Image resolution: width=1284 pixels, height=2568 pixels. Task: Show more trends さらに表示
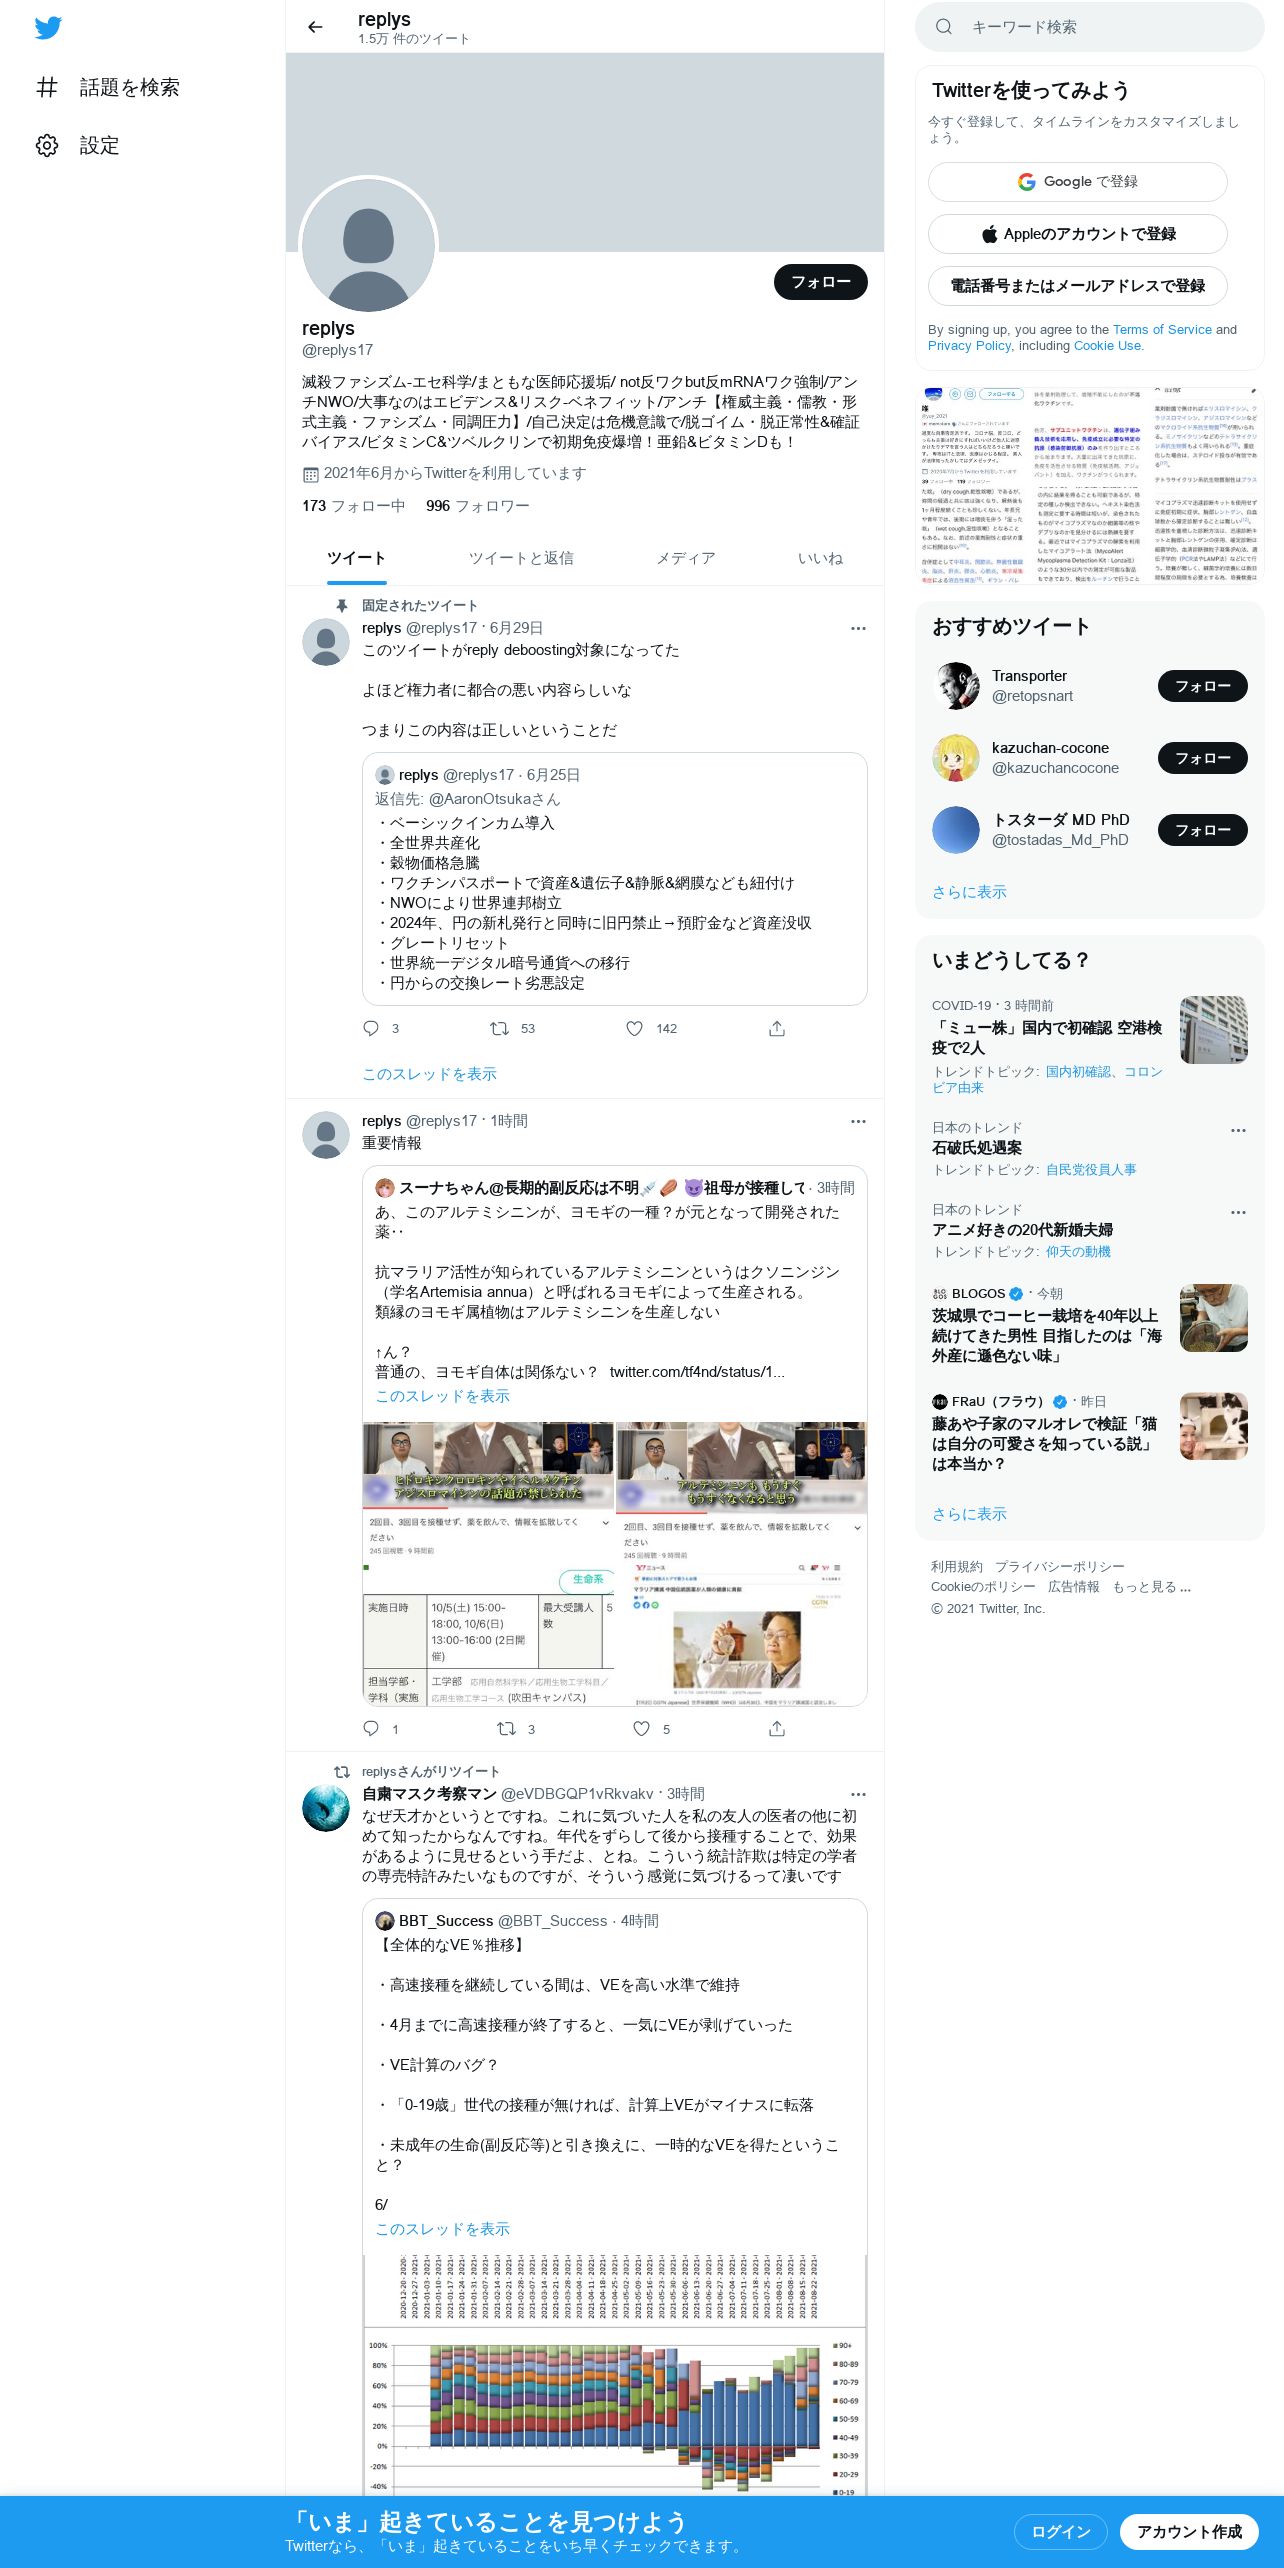[969, 1514]
